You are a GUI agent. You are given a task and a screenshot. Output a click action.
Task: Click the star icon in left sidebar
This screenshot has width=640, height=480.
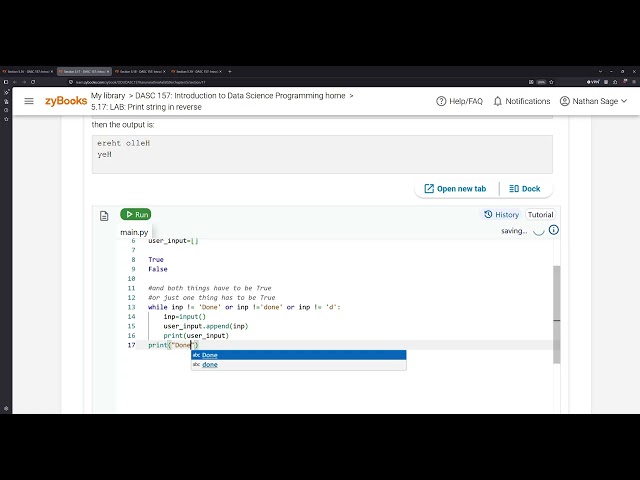(x=6, y=119)
